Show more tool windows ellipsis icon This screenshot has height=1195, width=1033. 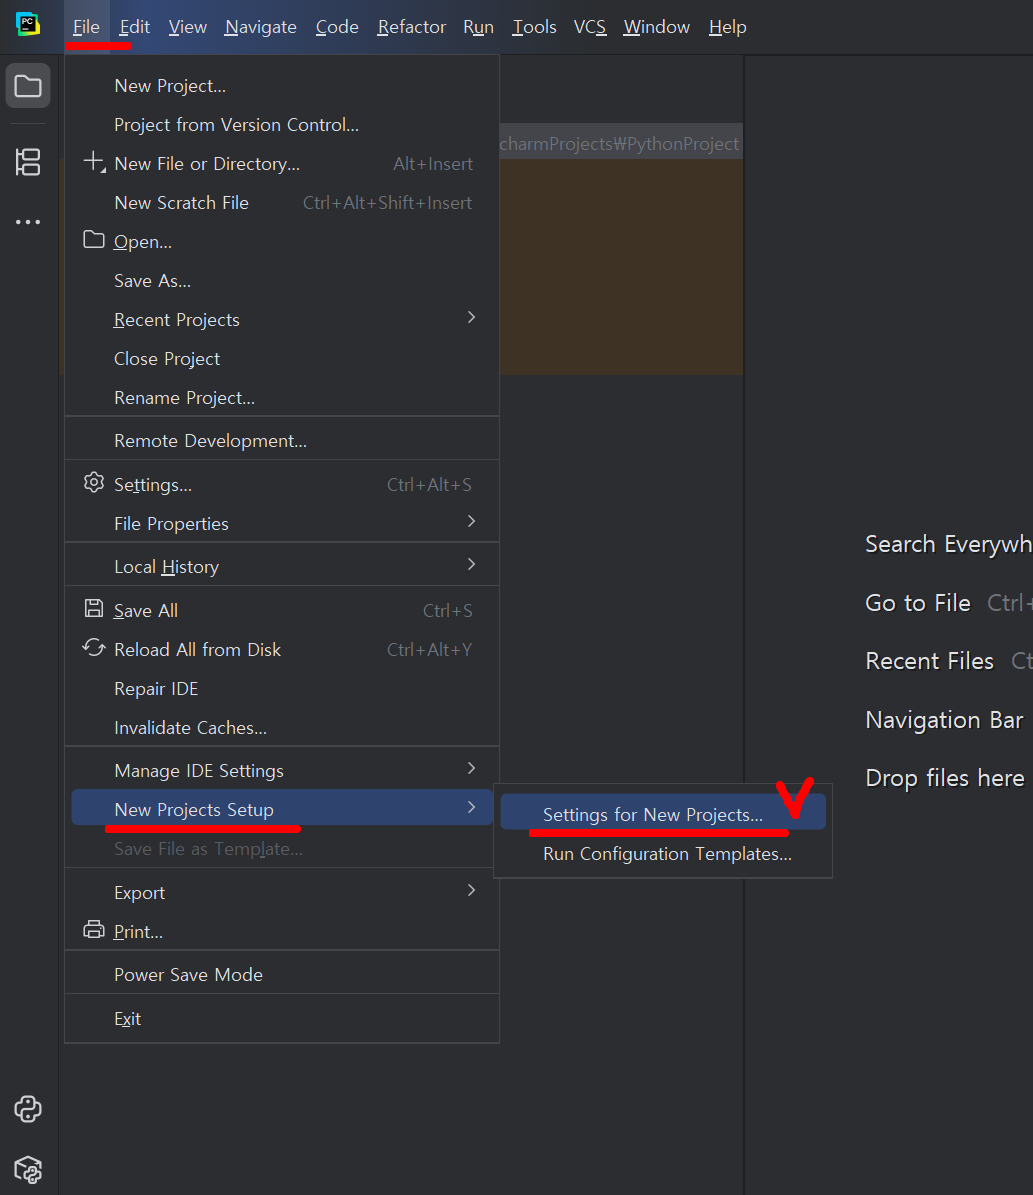28,222
